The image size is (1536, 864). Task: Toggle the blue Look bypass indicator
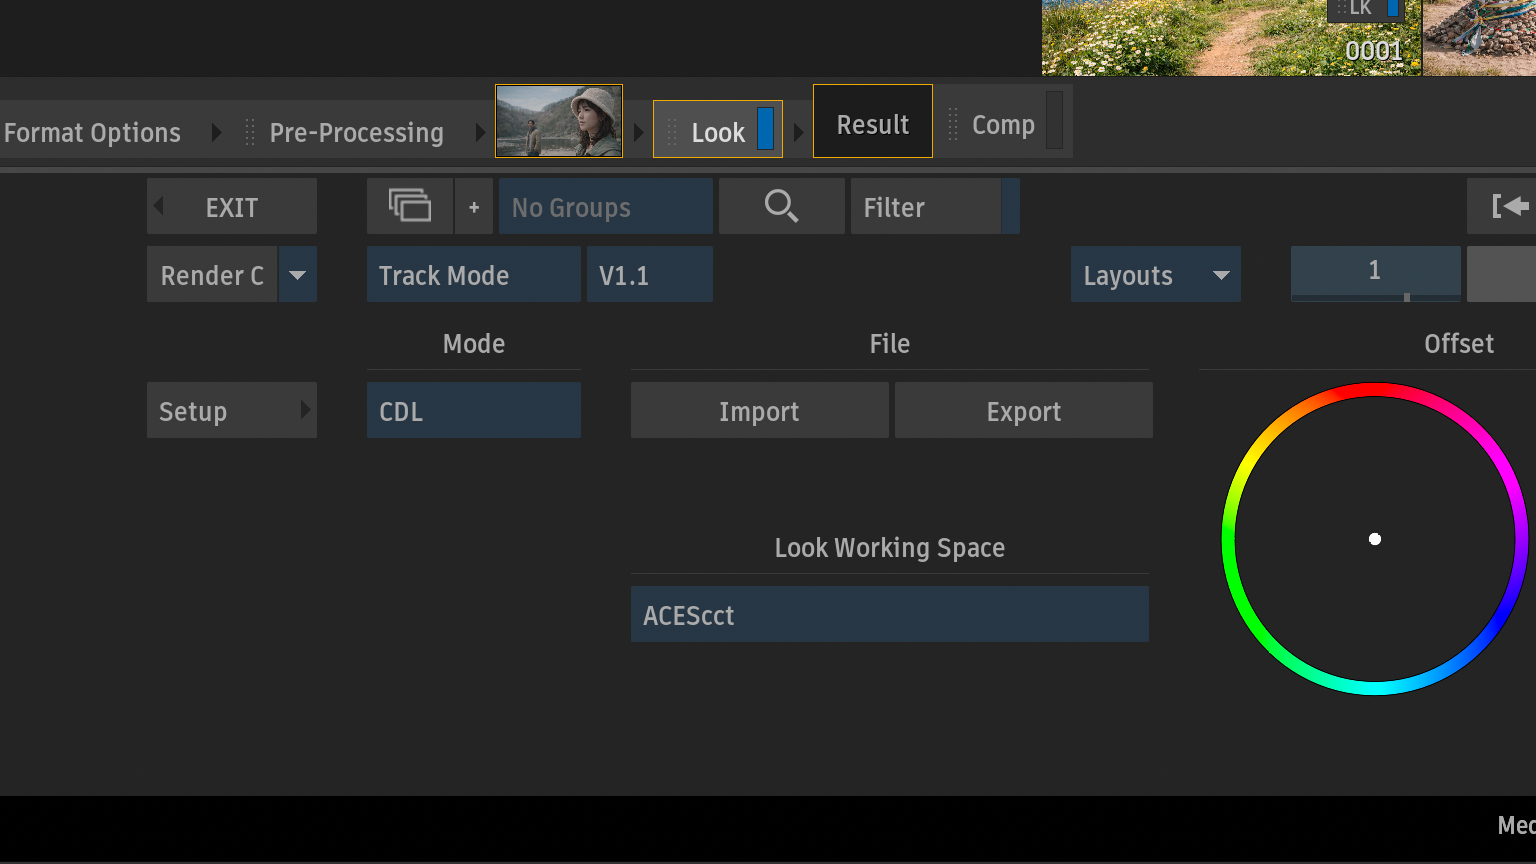tap(765, 130)
